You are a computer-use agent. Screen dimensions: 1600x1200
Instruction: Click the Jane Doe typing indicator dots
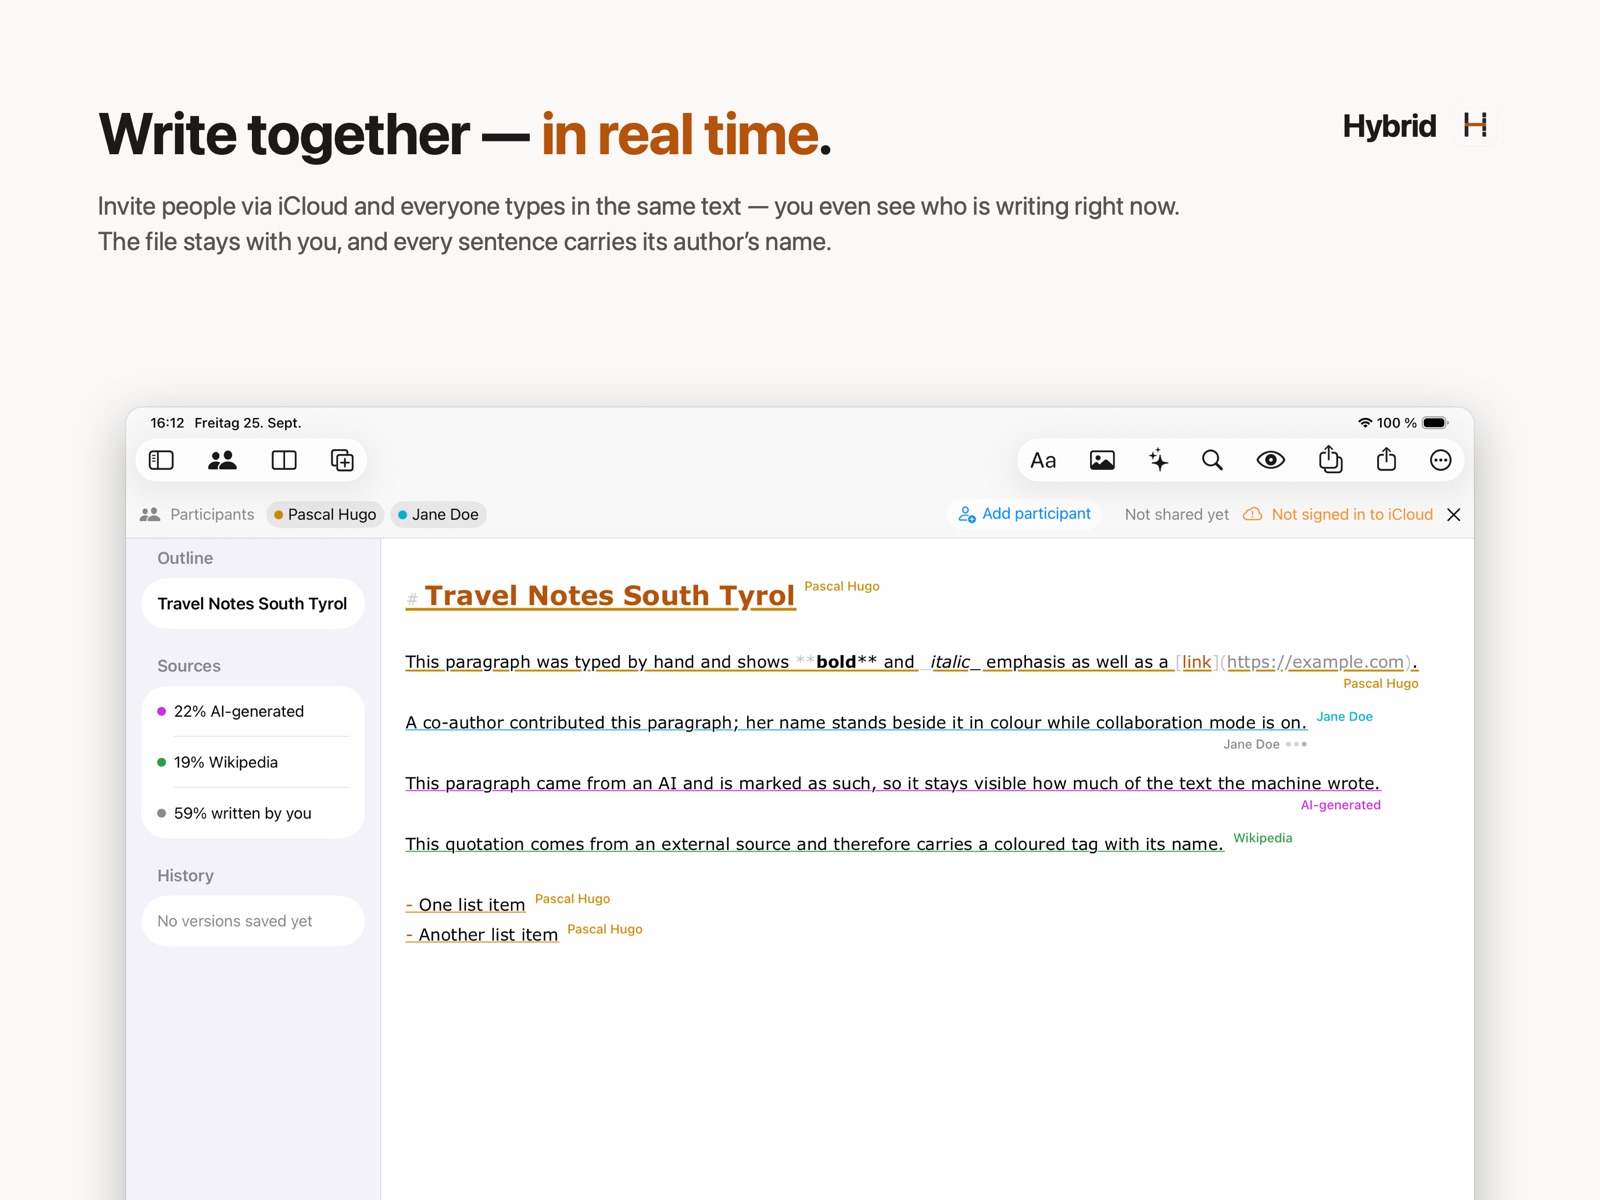point(1296,744)
